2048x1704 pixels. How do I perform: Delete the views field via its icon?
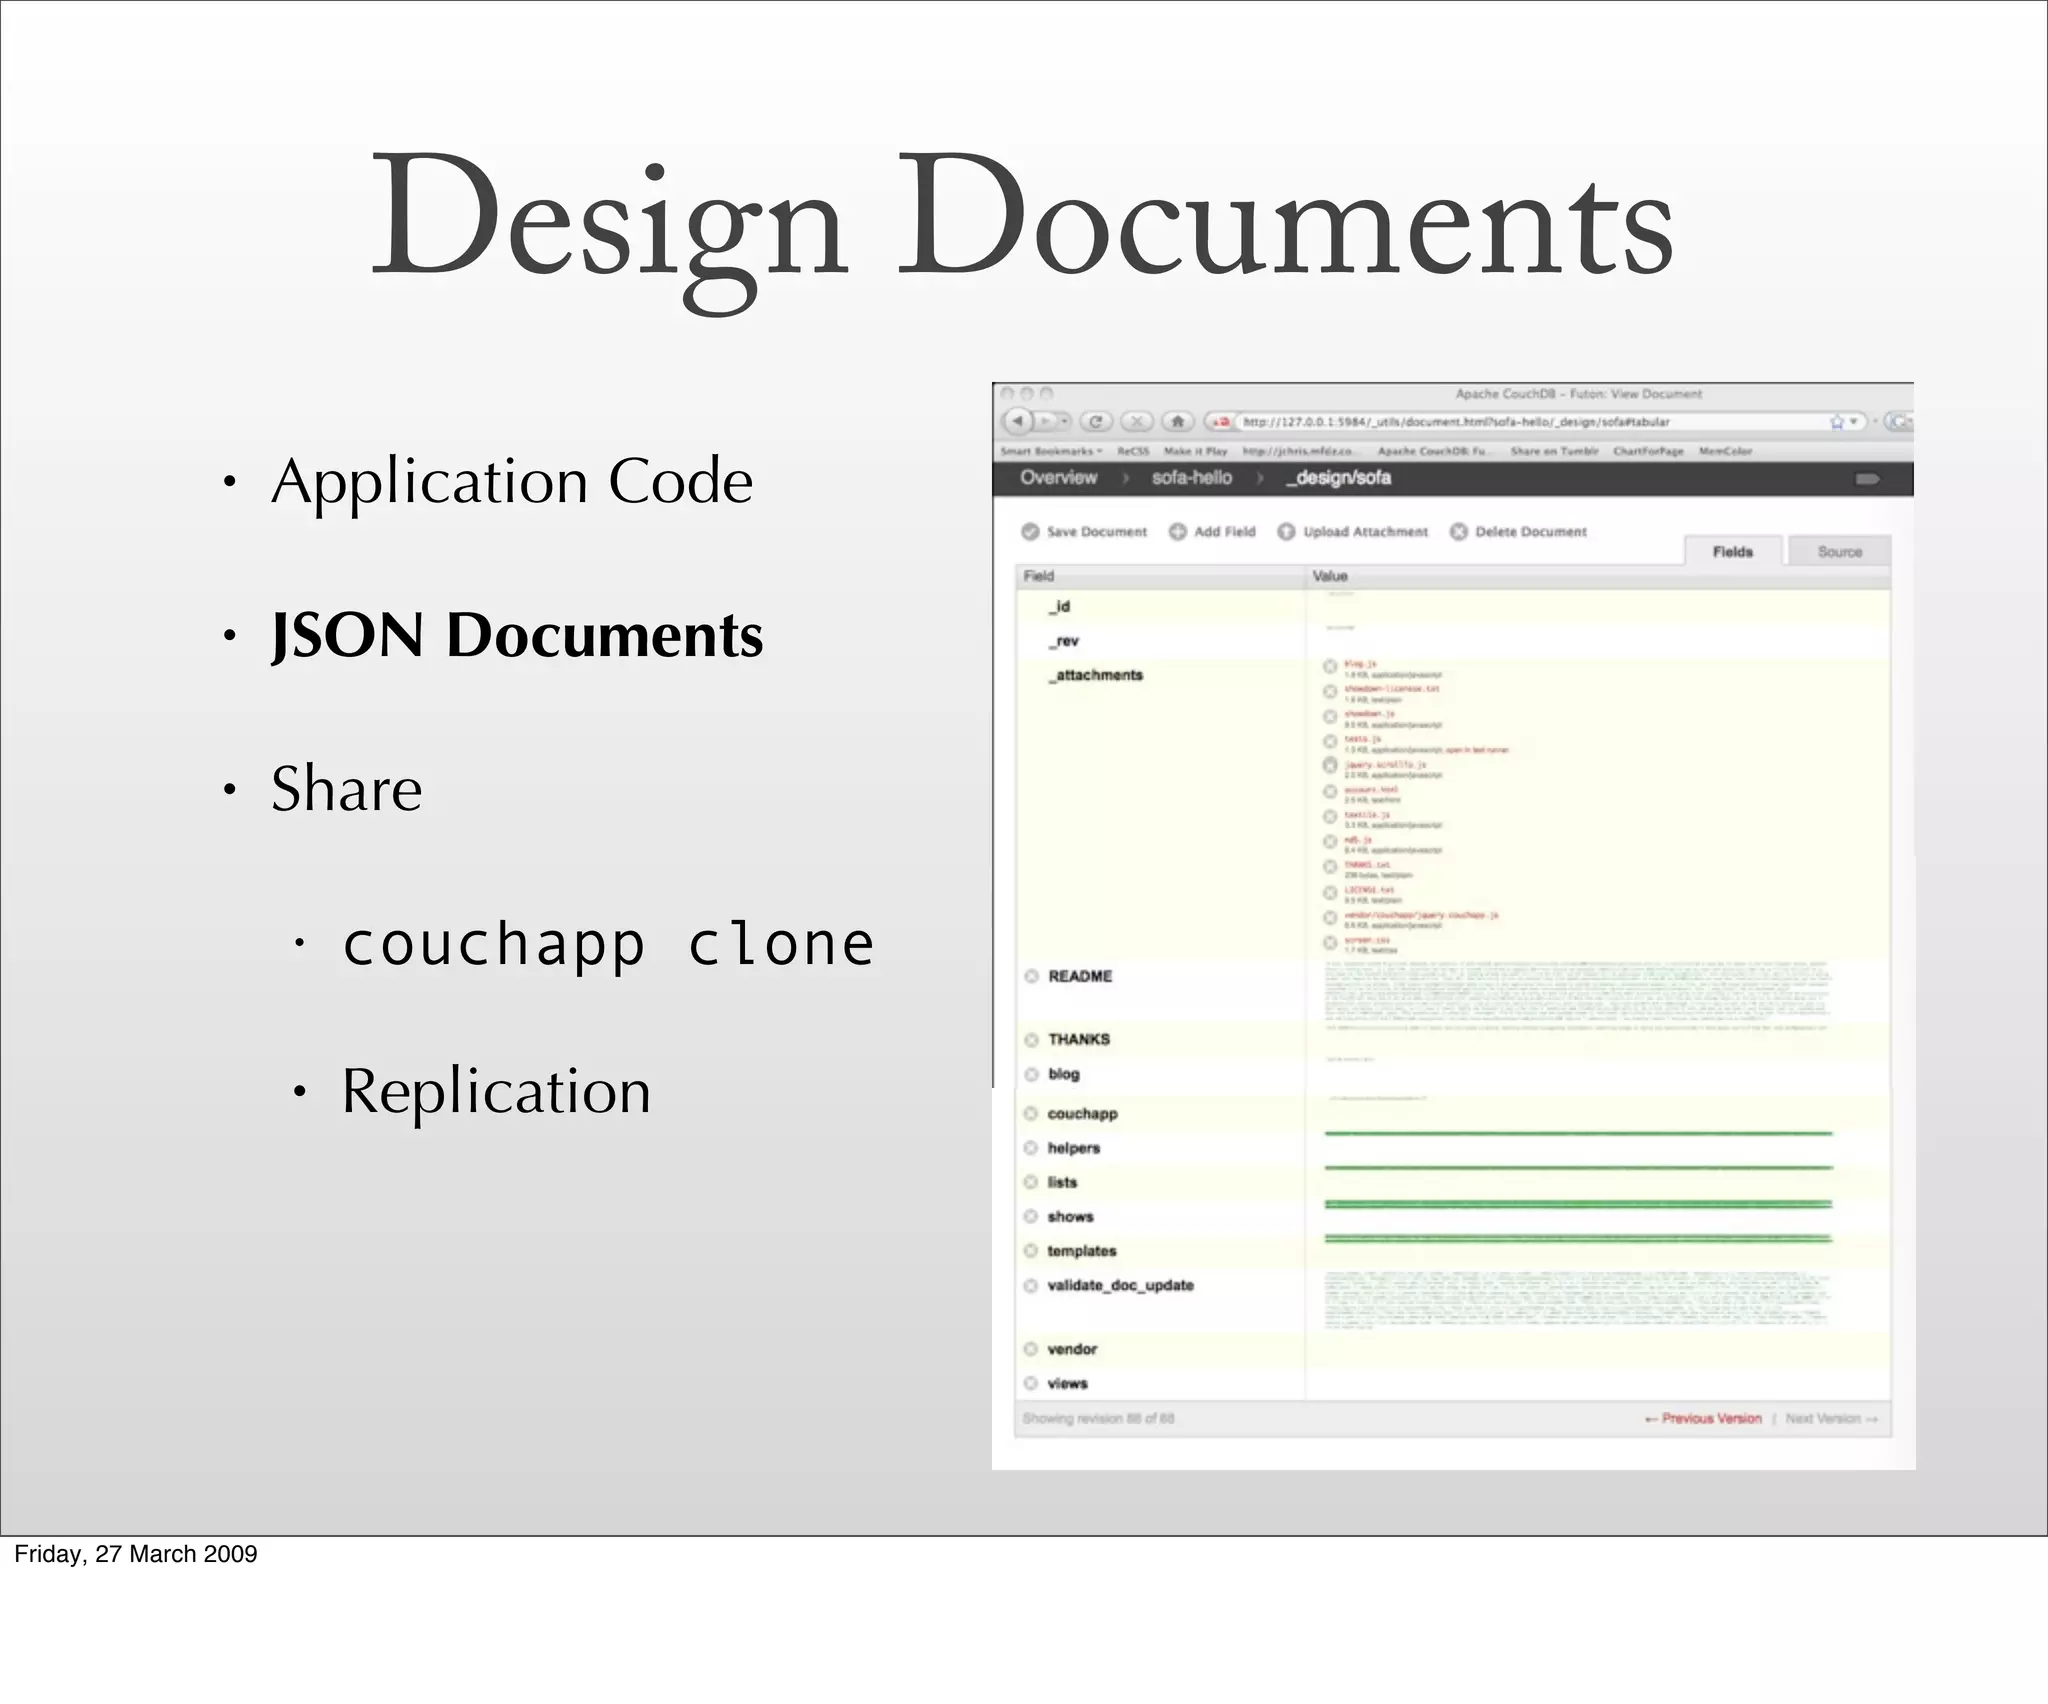tap(1030, 1383)
